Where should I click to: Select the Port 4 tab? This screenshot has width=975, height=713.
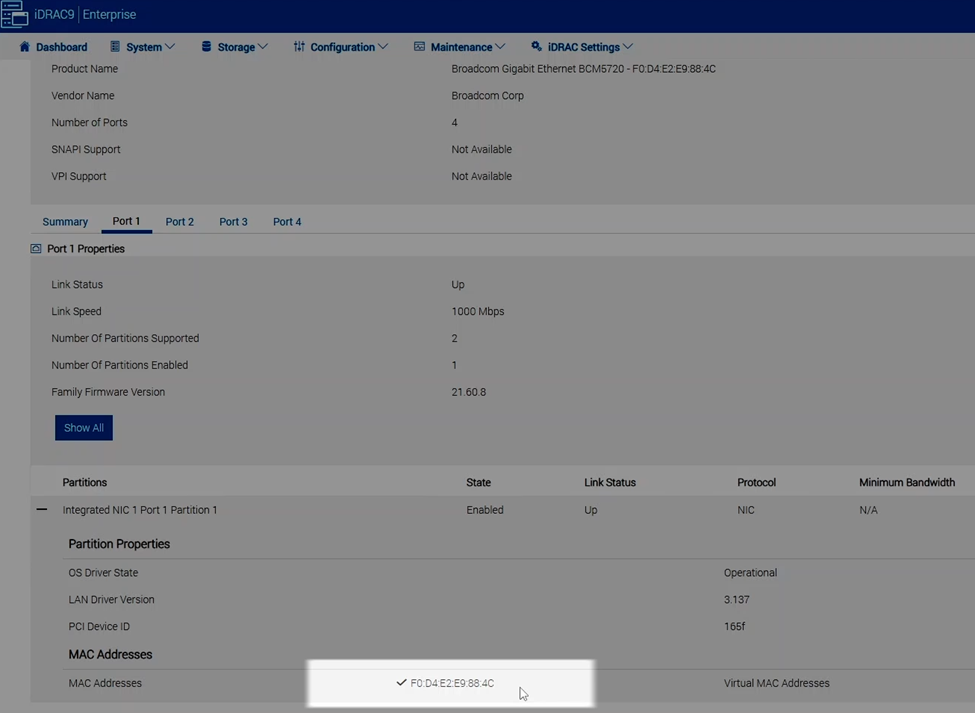[x=287, y=221]
